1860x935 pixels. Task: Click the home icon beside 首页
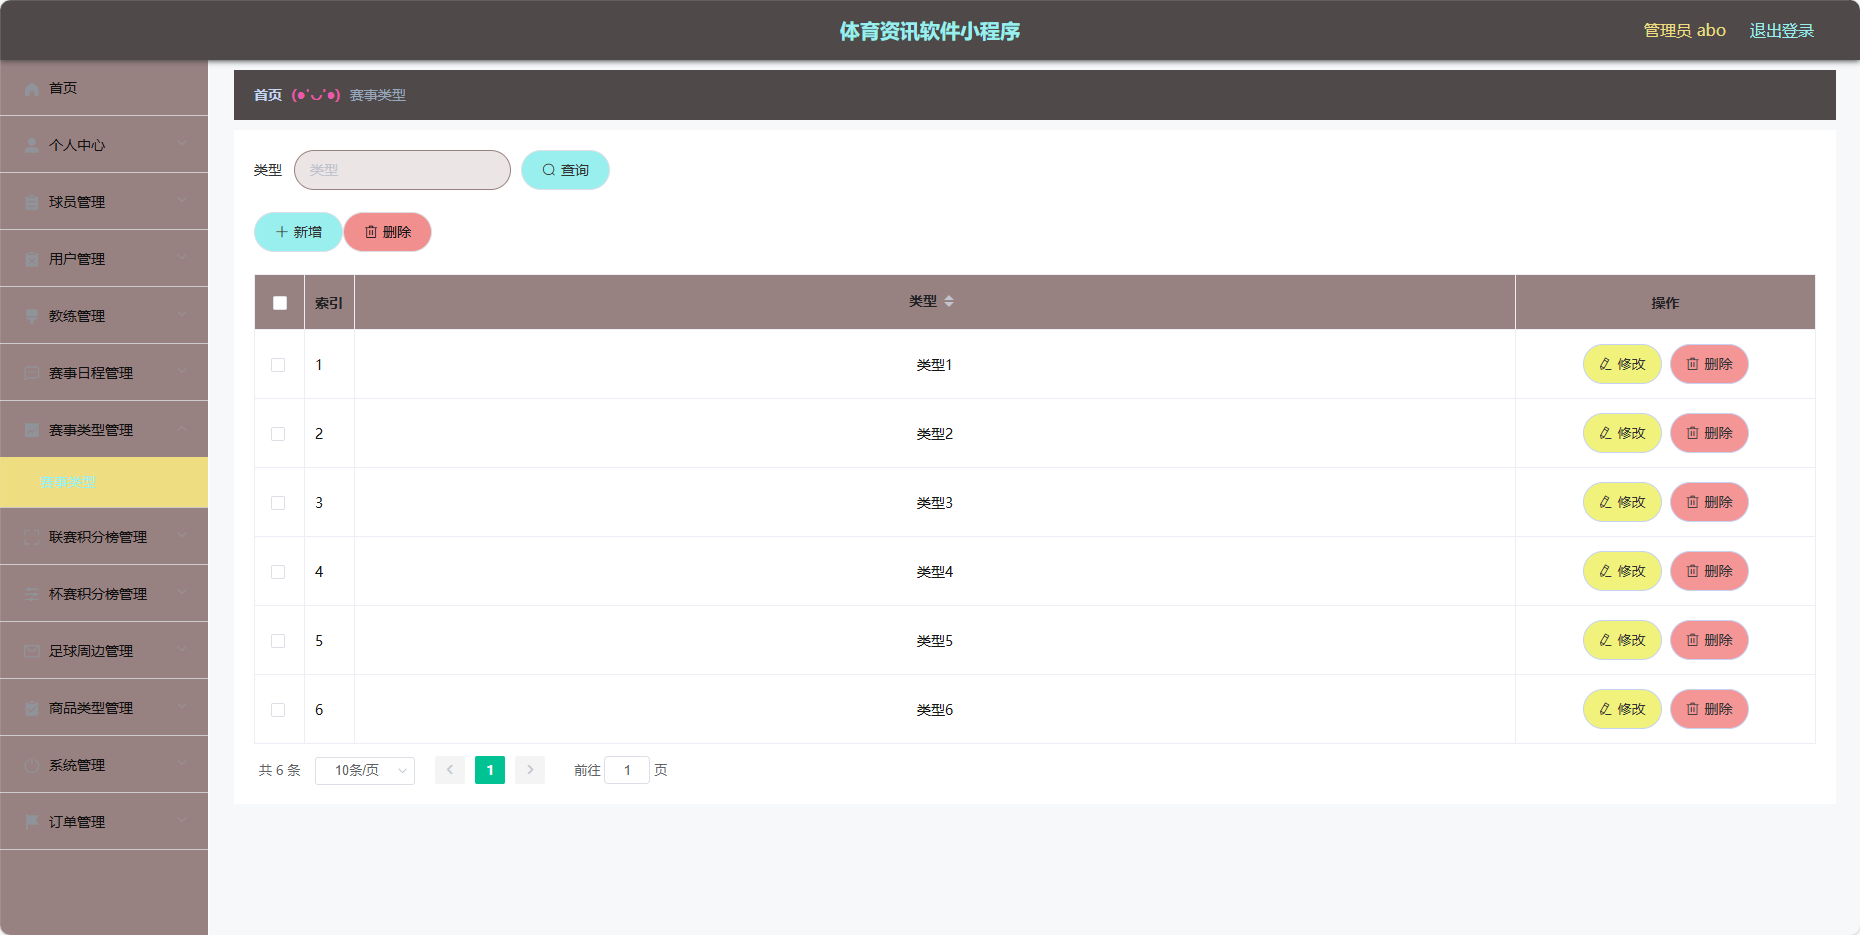tap(32, 89)
